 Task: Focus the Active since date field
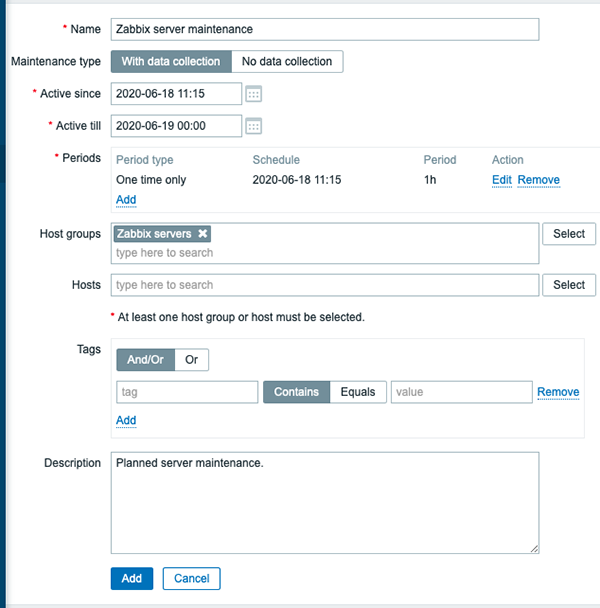click(176, 93)
